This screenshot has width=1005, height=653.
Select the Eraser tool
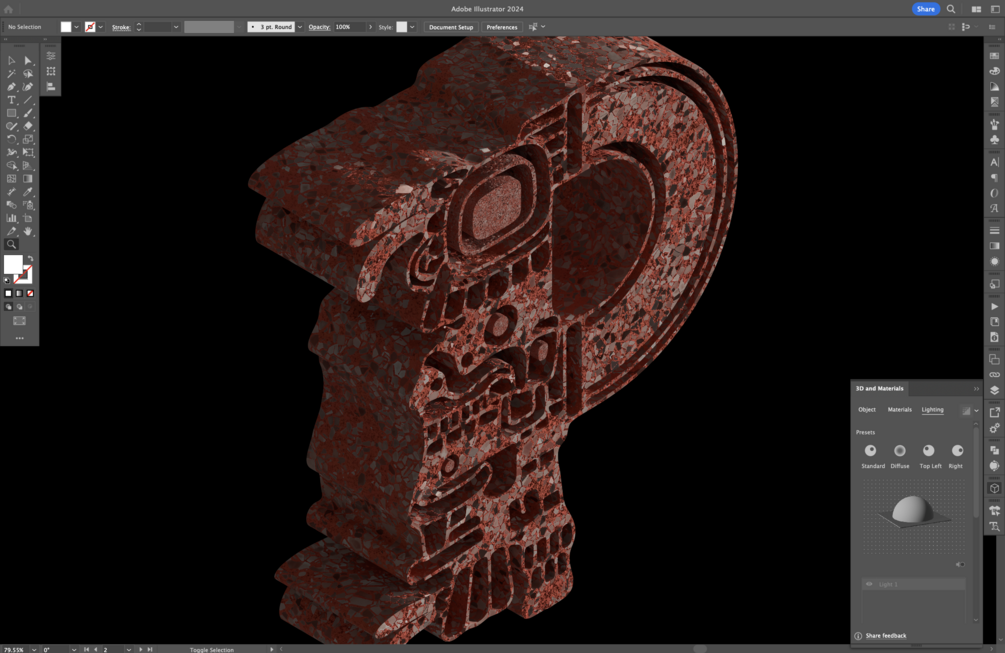coord(28,126)
